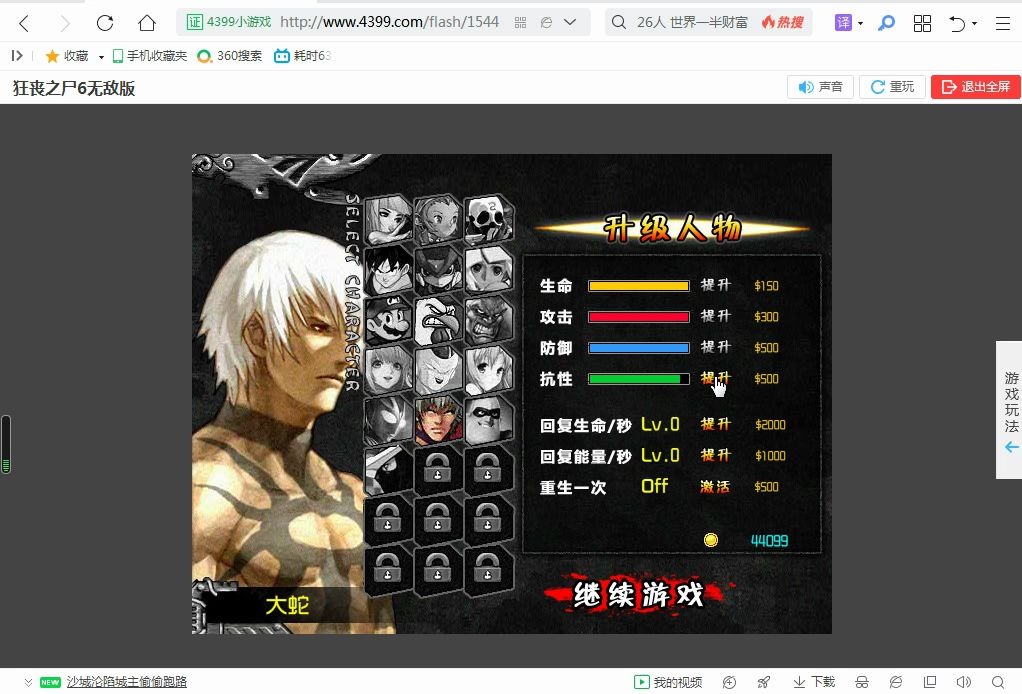Open 手机收藏夹 bookmark

(x=149, y=56)
